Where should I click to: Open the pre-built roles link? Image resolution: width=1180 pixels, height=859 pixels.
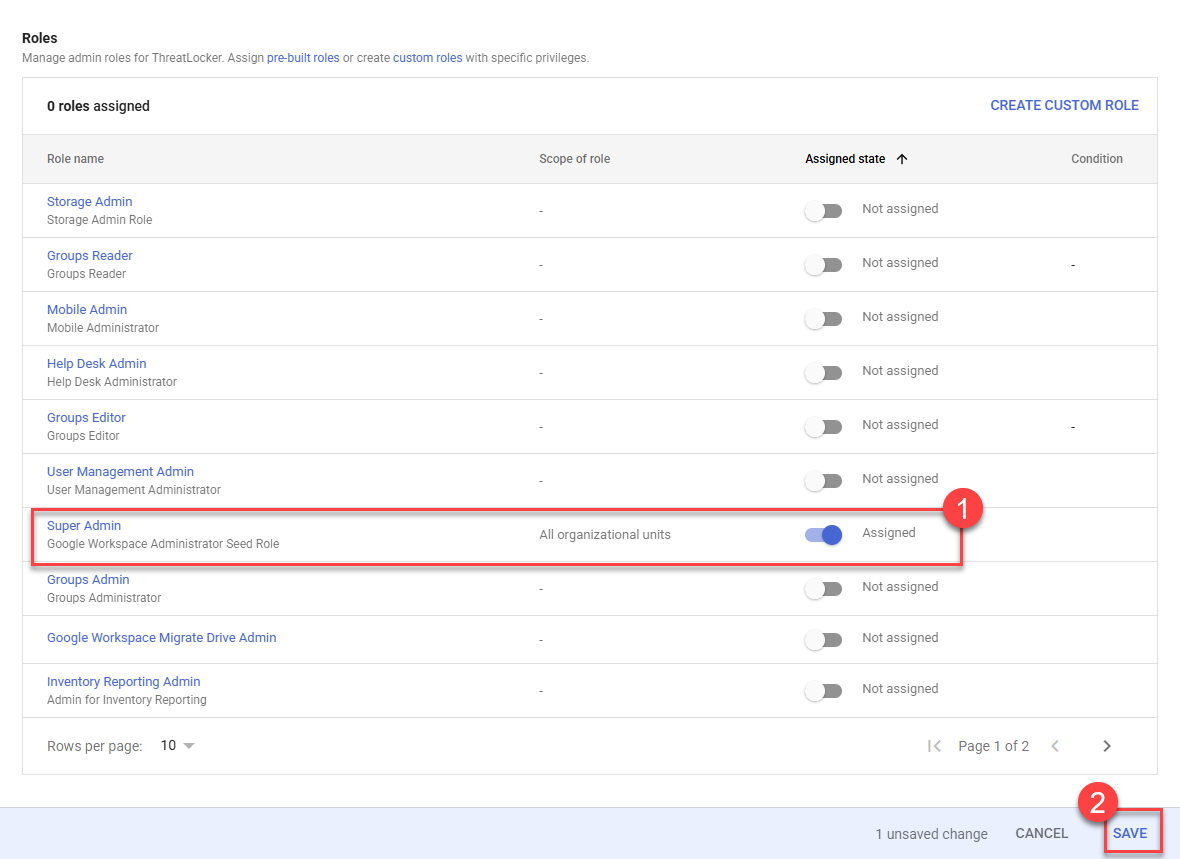[x=303, y=58]
